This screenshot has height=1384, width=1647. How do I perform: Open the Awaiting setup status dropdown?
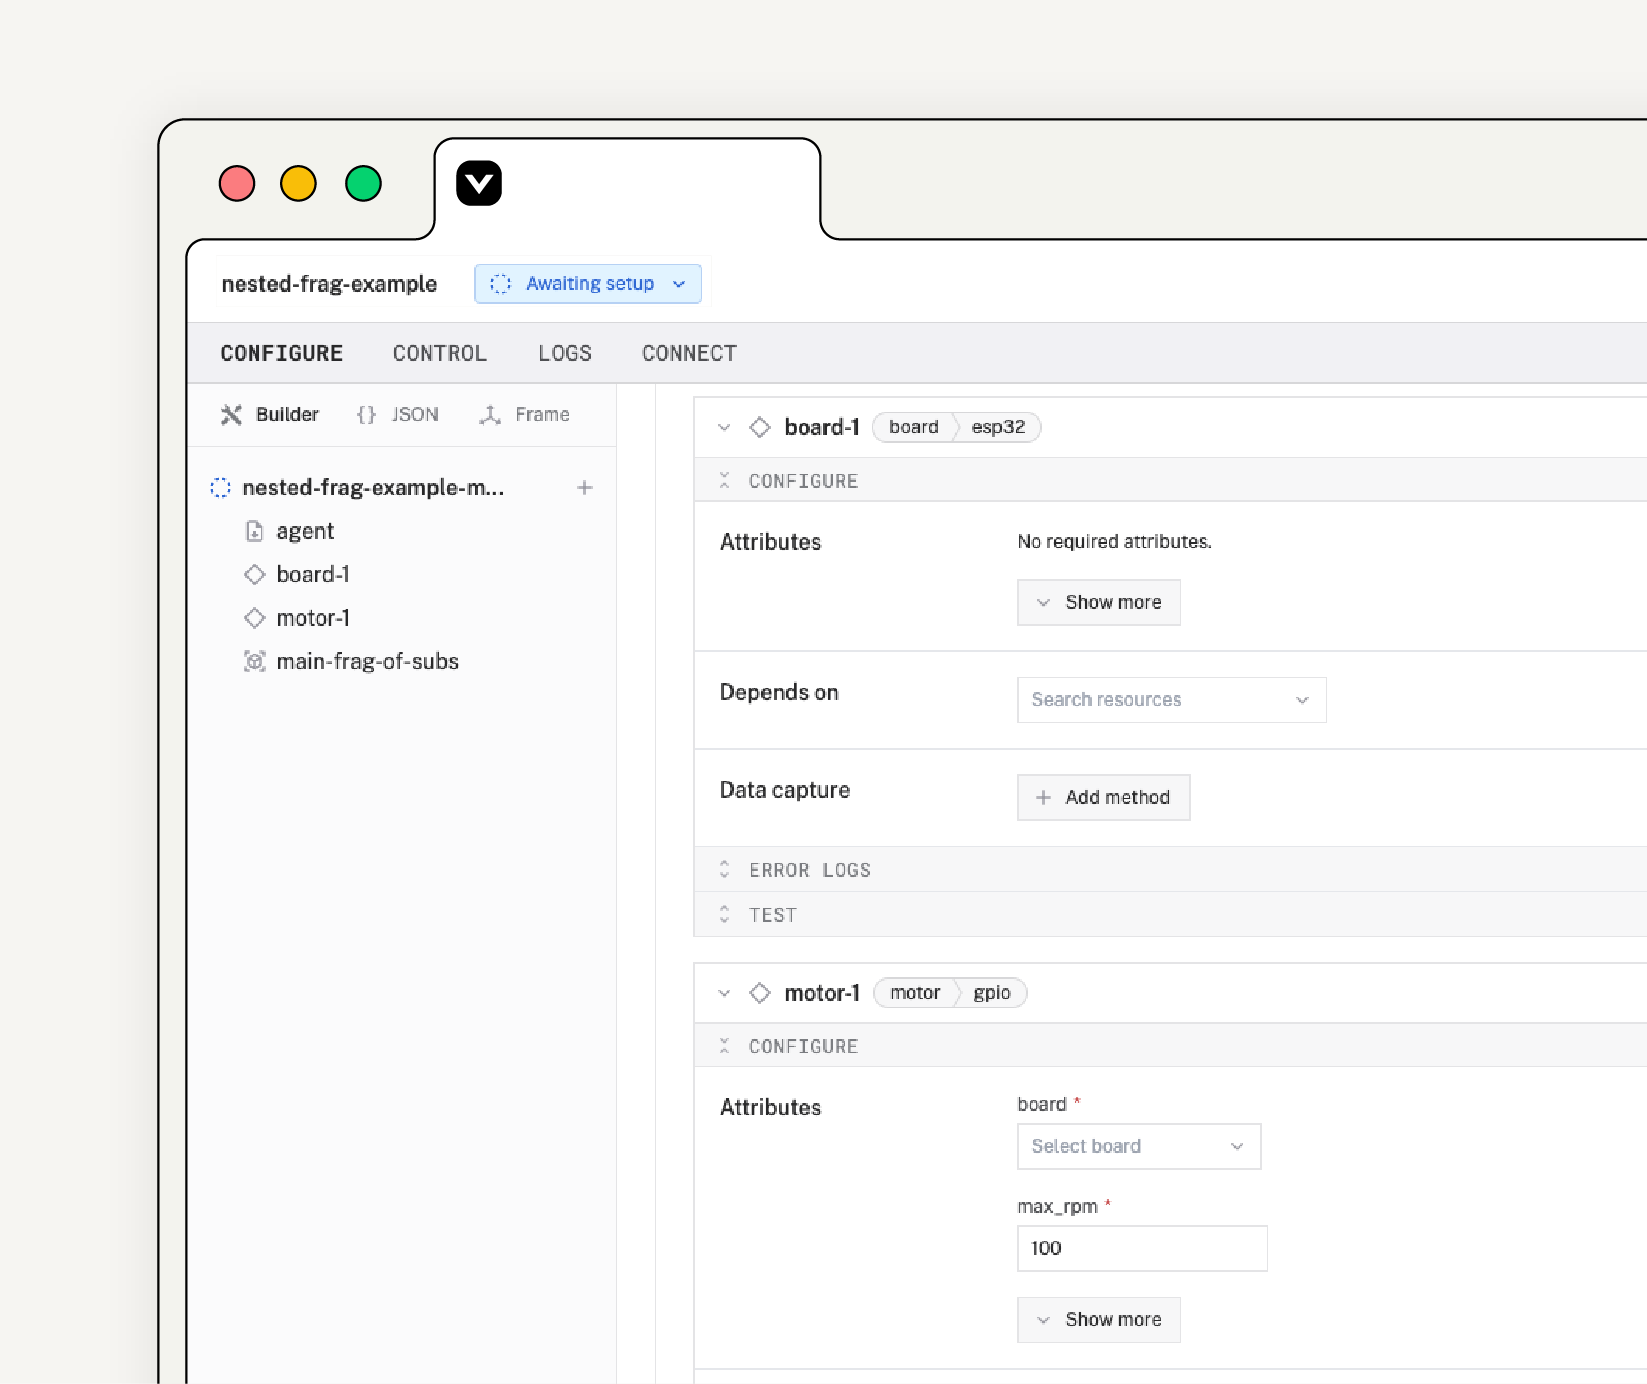[588, 283]
